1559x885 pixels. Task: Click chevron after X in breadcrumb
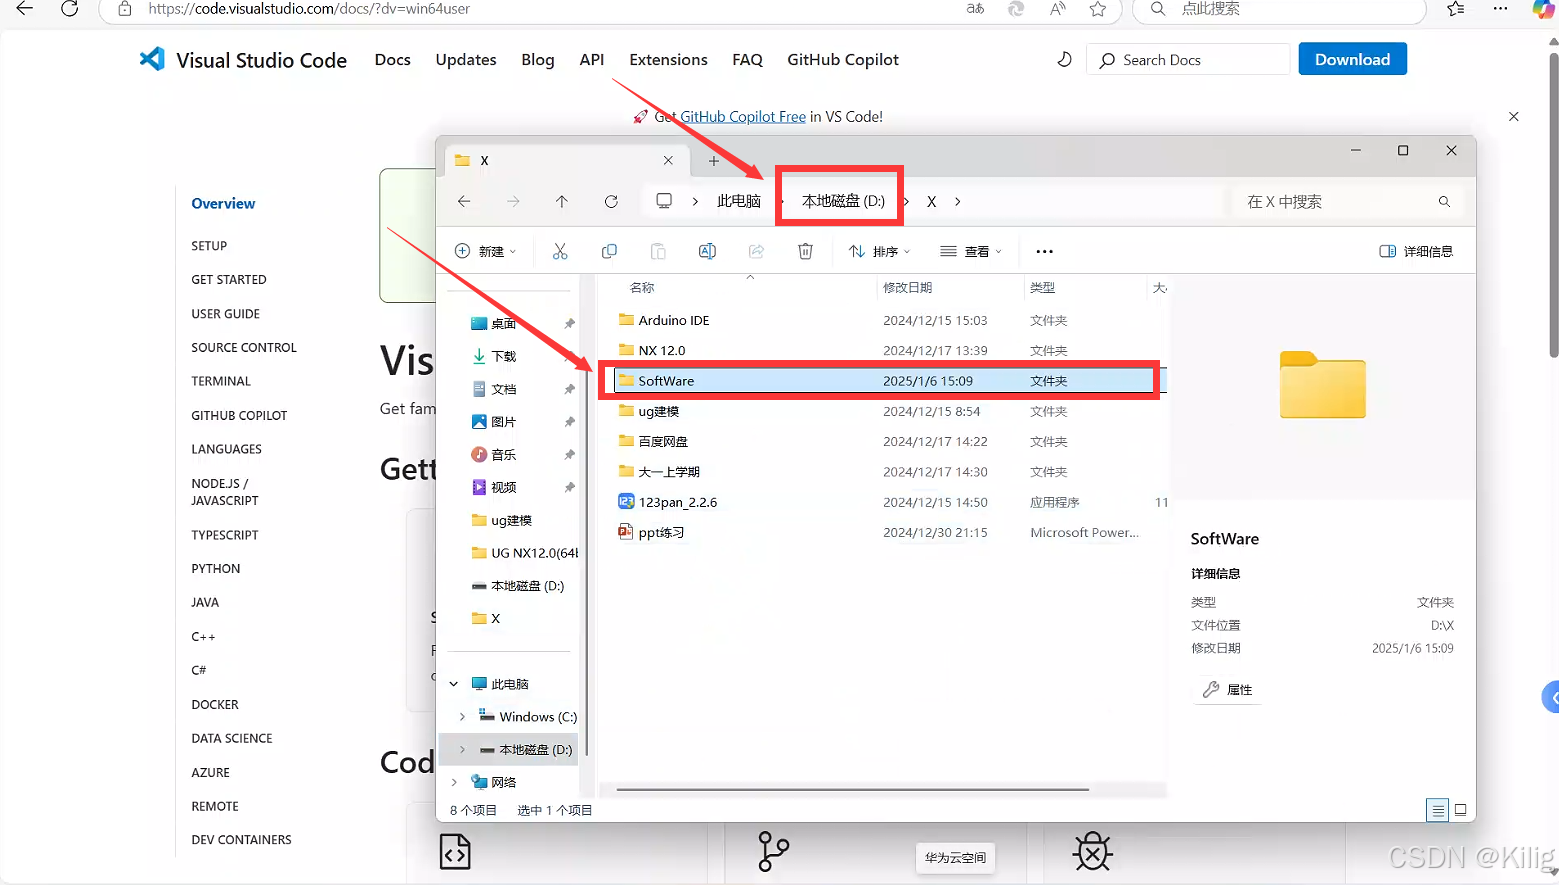pos(957,201)
